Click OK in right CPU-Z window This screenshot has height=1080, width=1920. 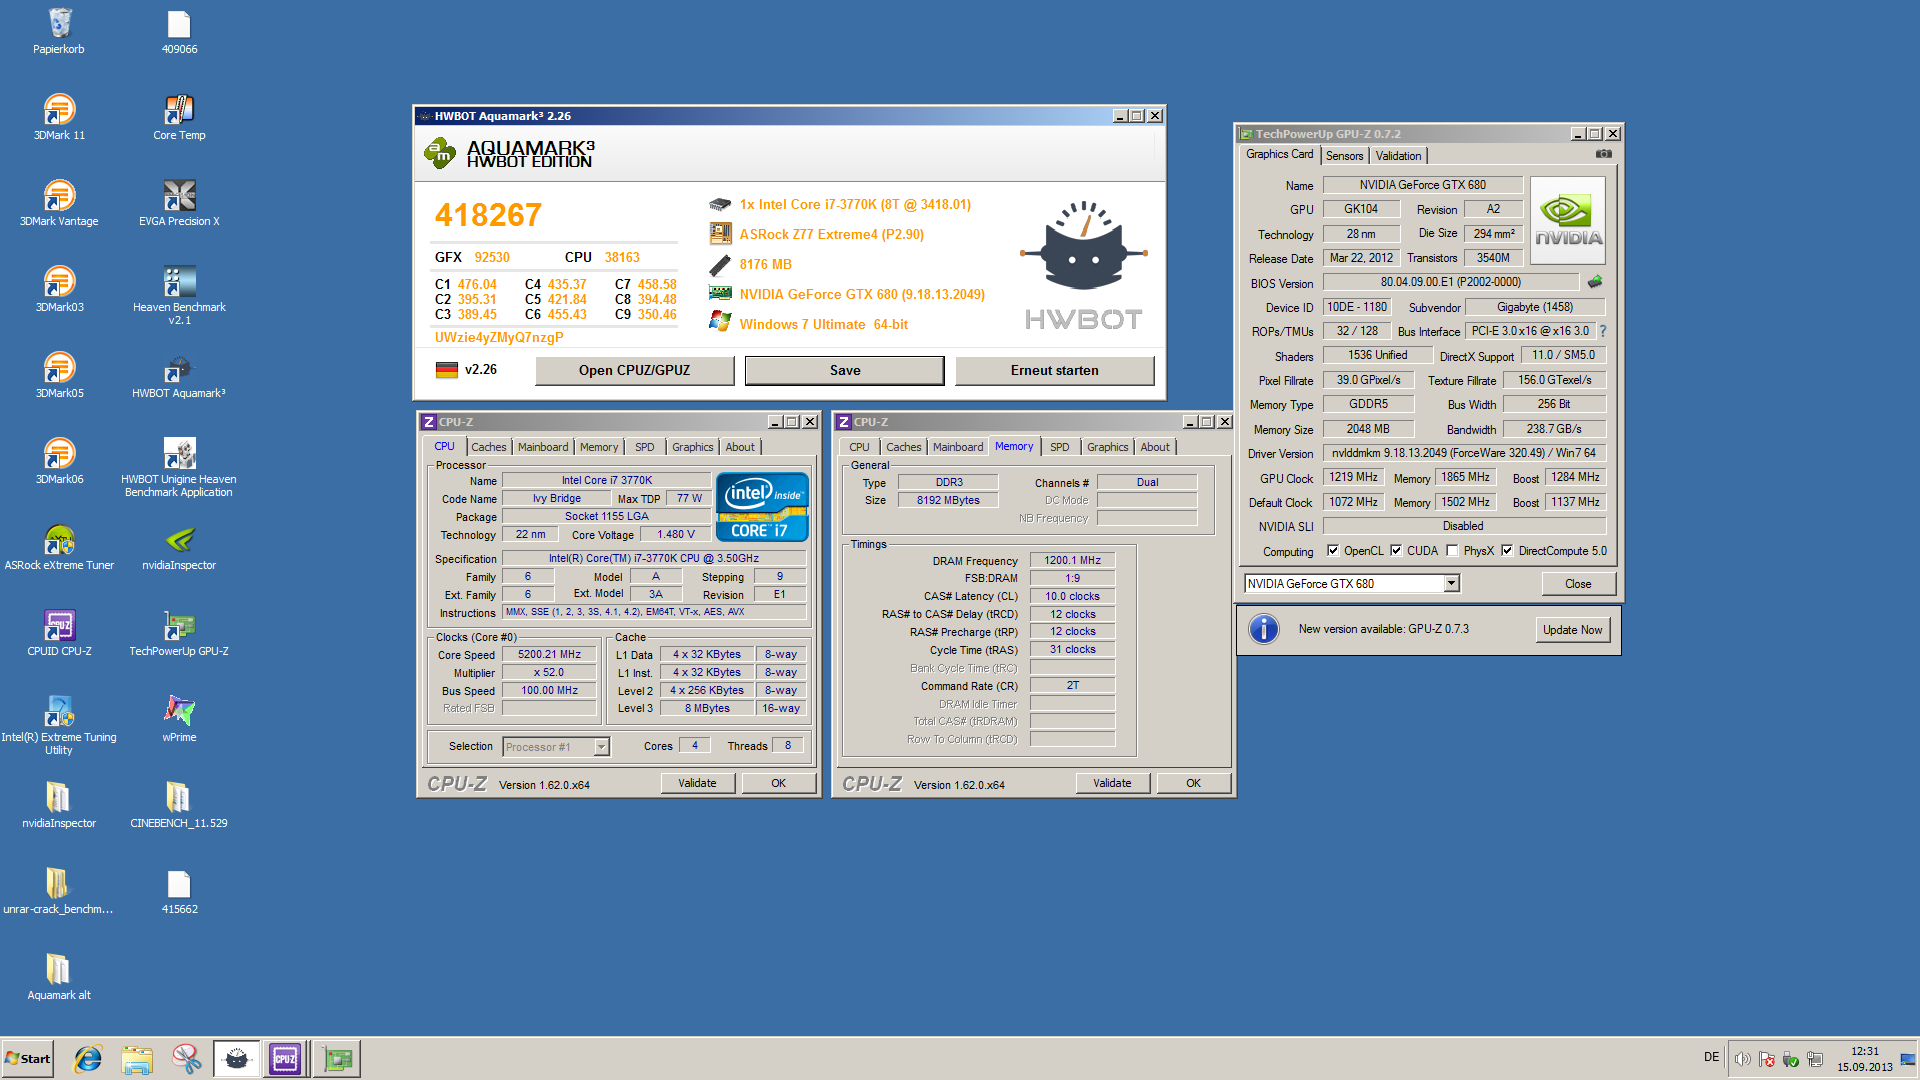point(1193,783)
